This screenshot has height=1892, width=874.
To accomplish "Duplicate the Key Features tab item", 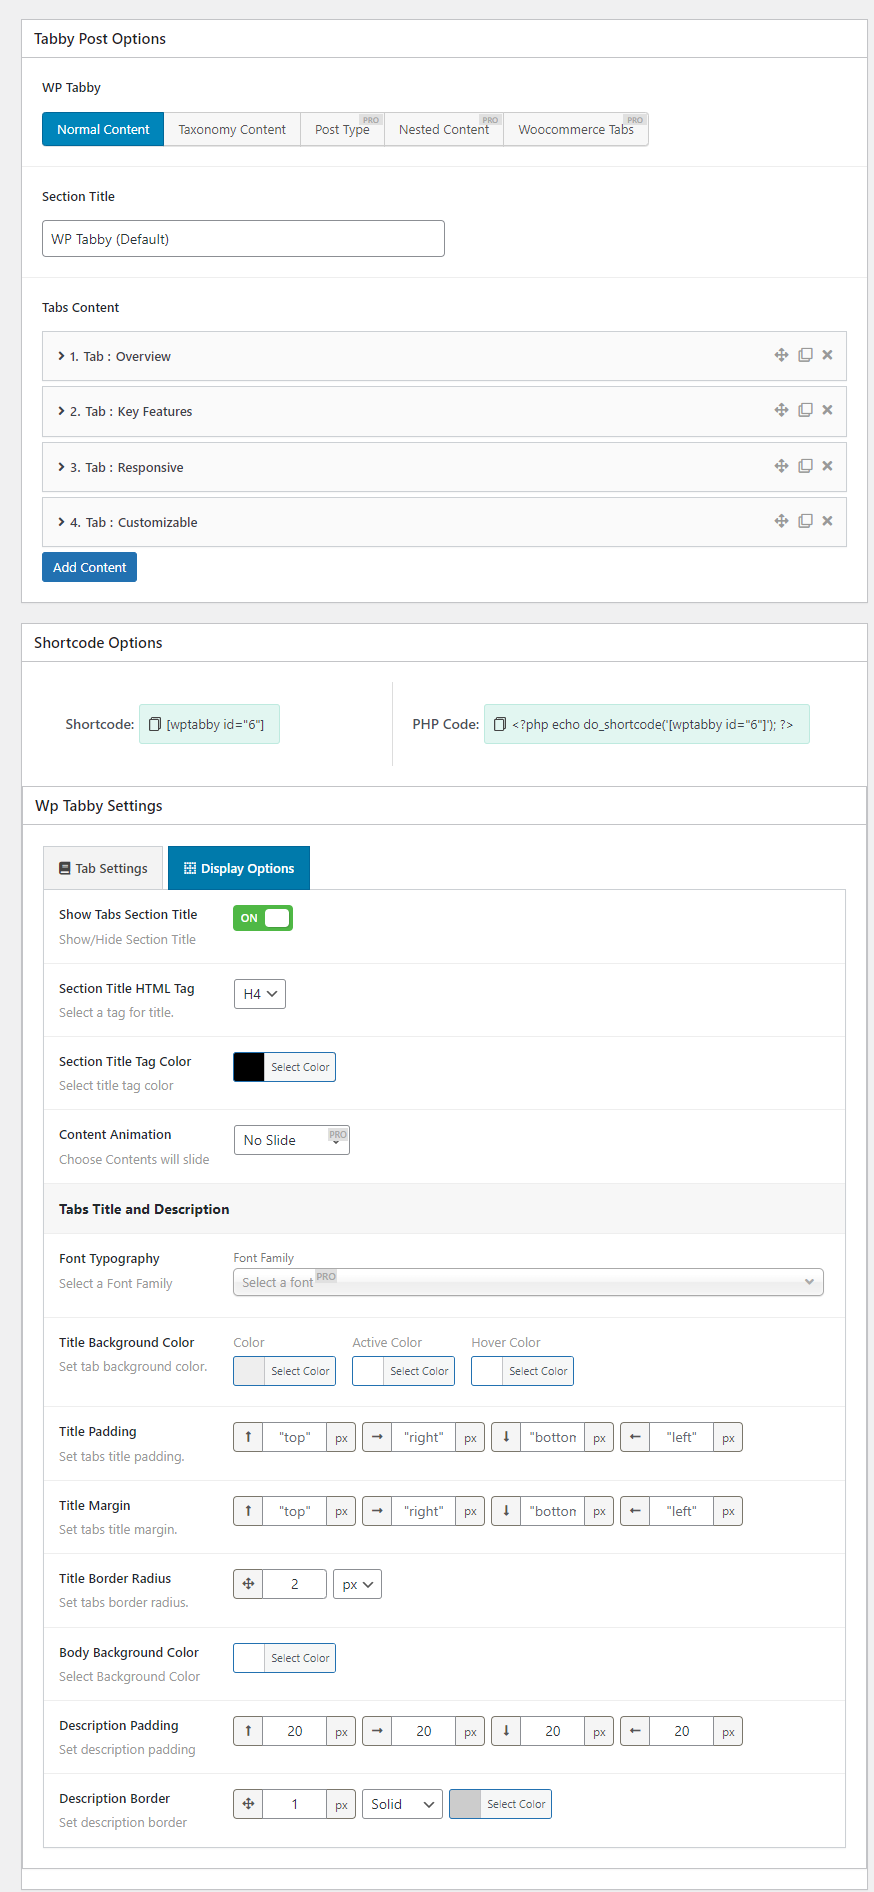I will pos(805,410).
